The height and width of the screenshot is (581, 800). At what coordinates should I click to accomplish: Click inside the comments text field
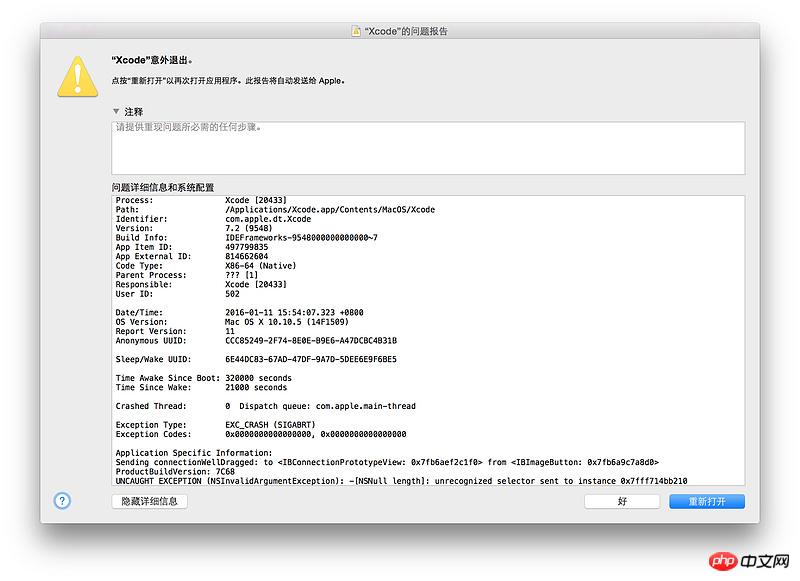428,148
